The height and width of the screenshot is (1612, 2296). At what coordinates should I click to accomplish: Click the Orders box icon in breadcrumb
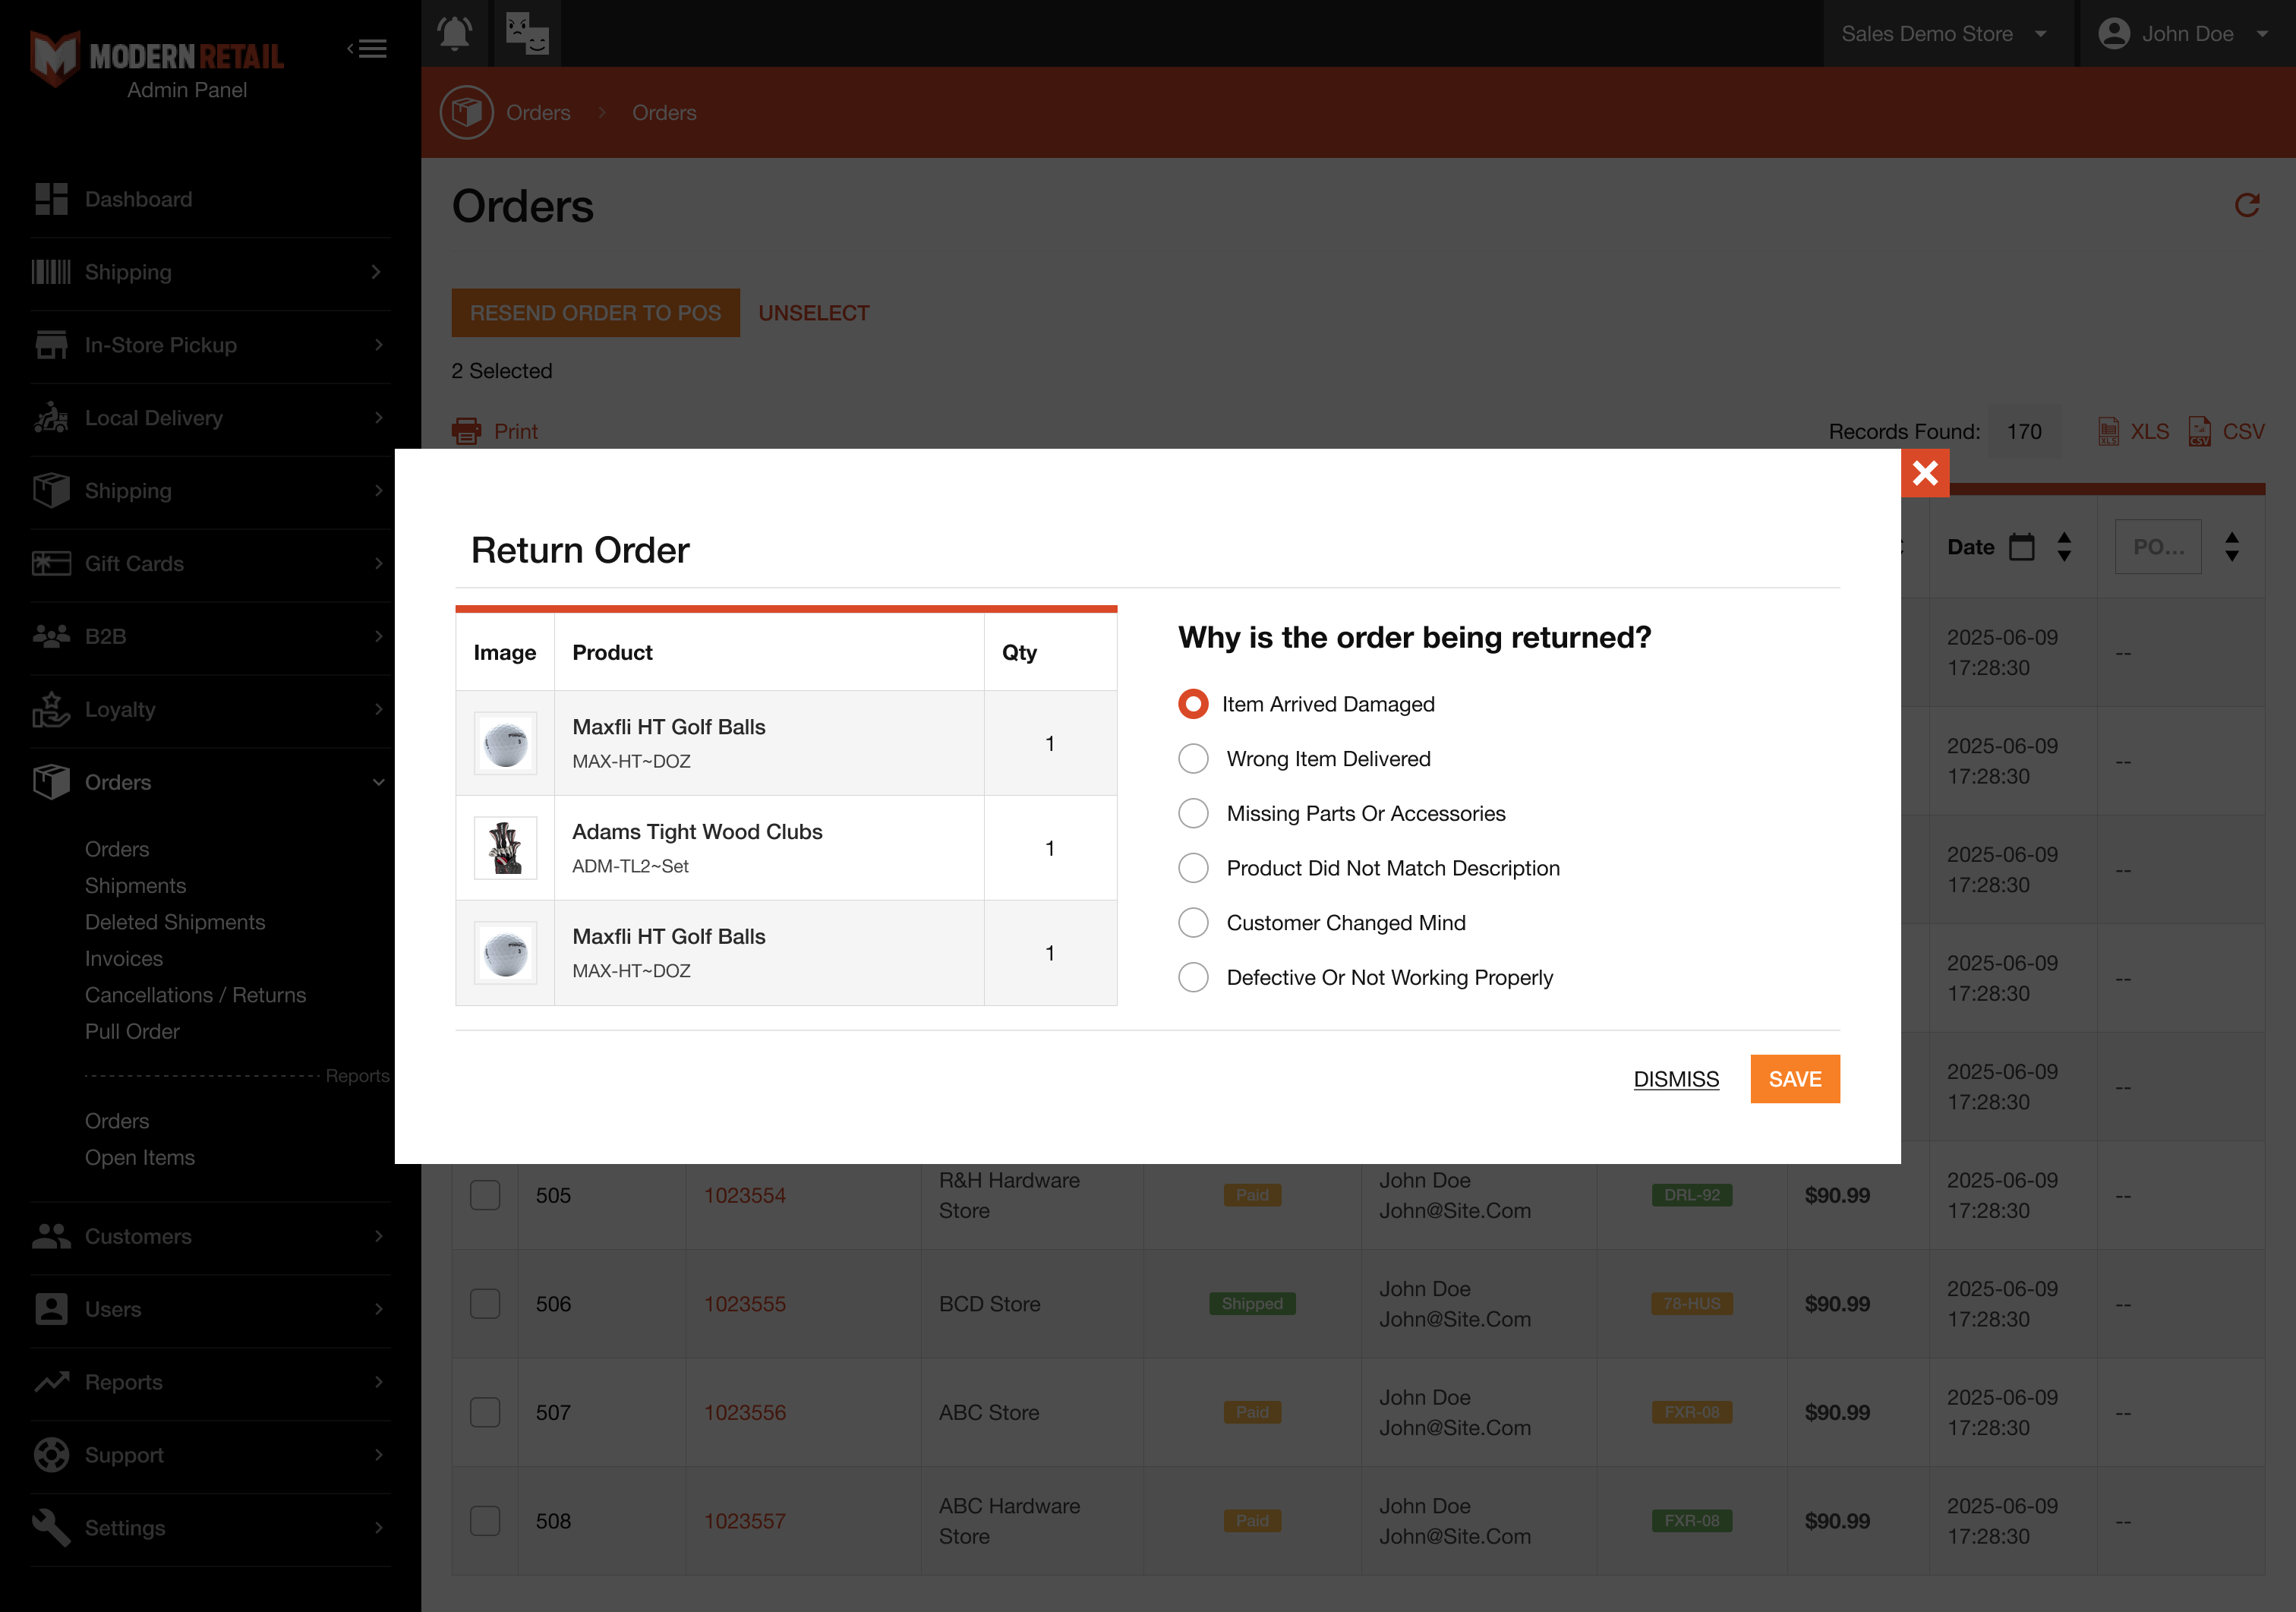(x=466, y=112)
